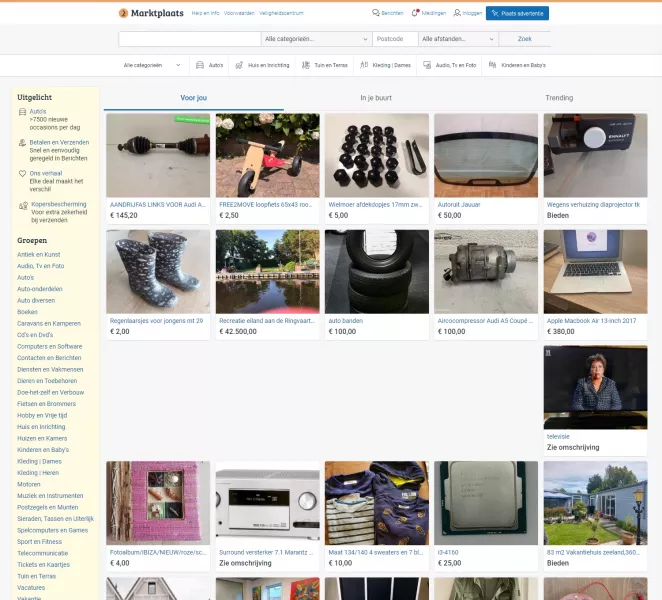Screen dimensions: 662x600
Task: Open Antiek en Kunst group link
Action: (x=38, y=255)
